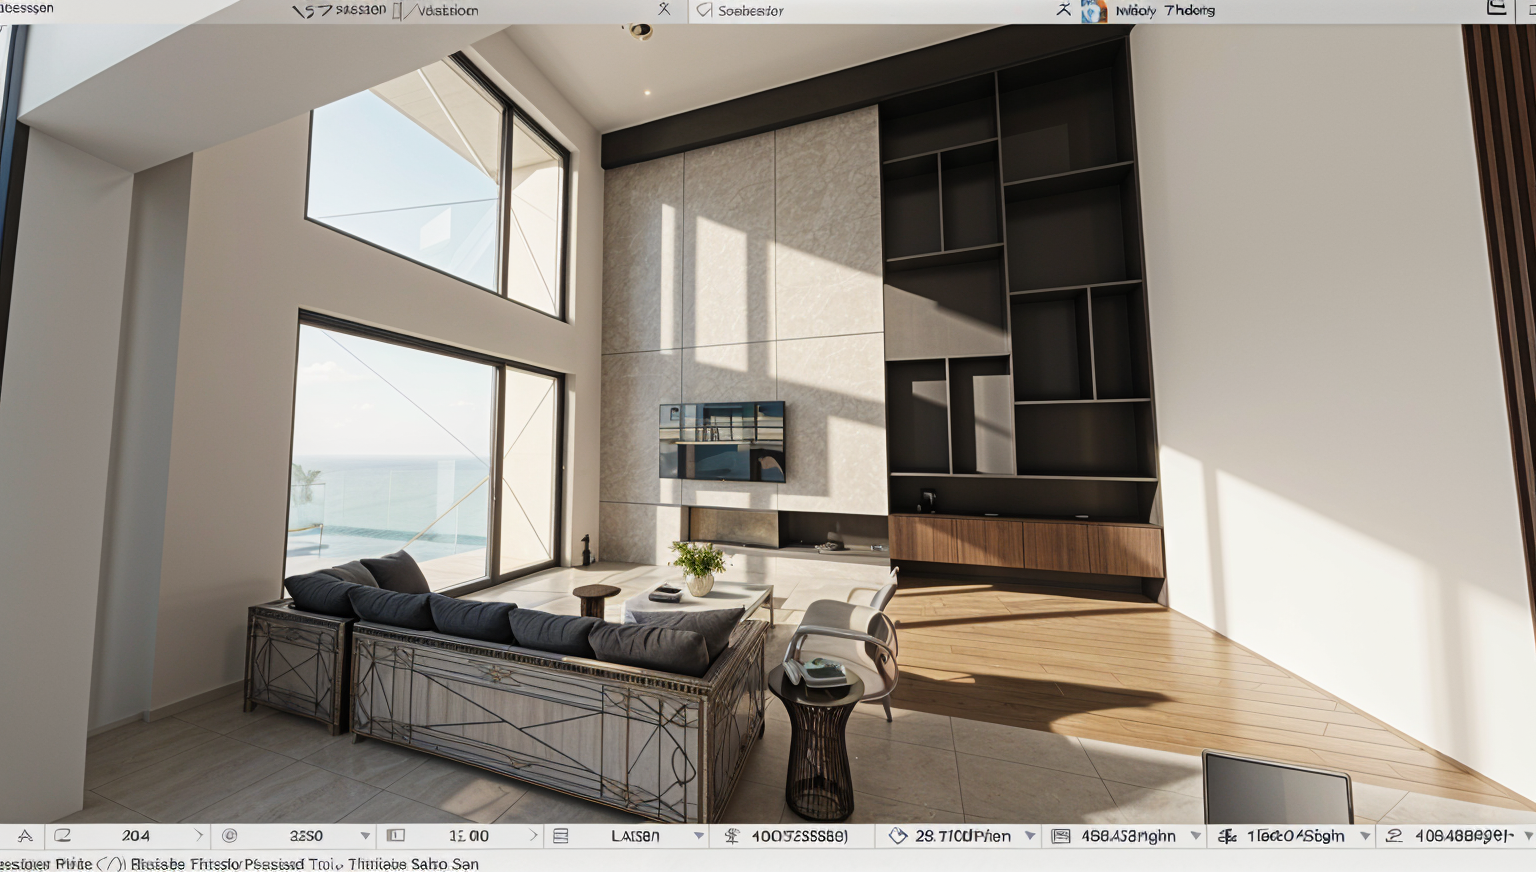This screenshot has width=1536, height=872.
Task: Click the 204 value field
Action: [x=136, y=836]
